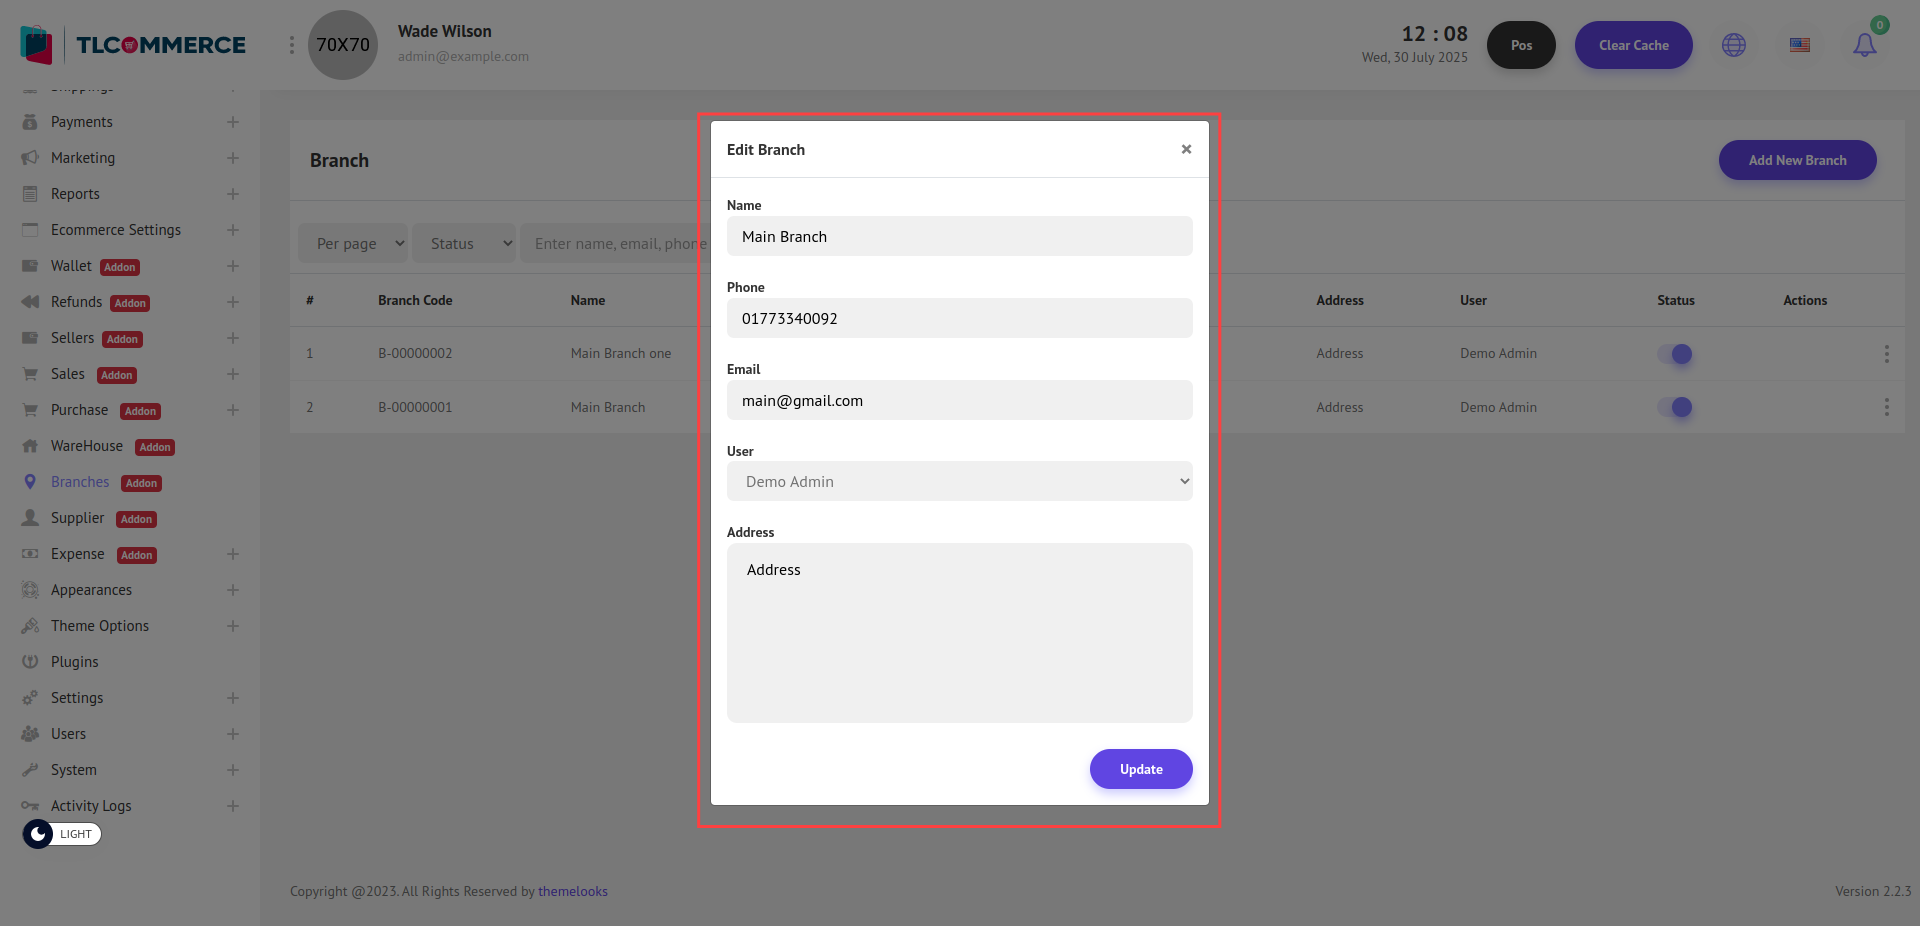Screen dimensions: 1920x926
Task: Toggle status for Main Branch one
Action: (x=1675, y=354)
